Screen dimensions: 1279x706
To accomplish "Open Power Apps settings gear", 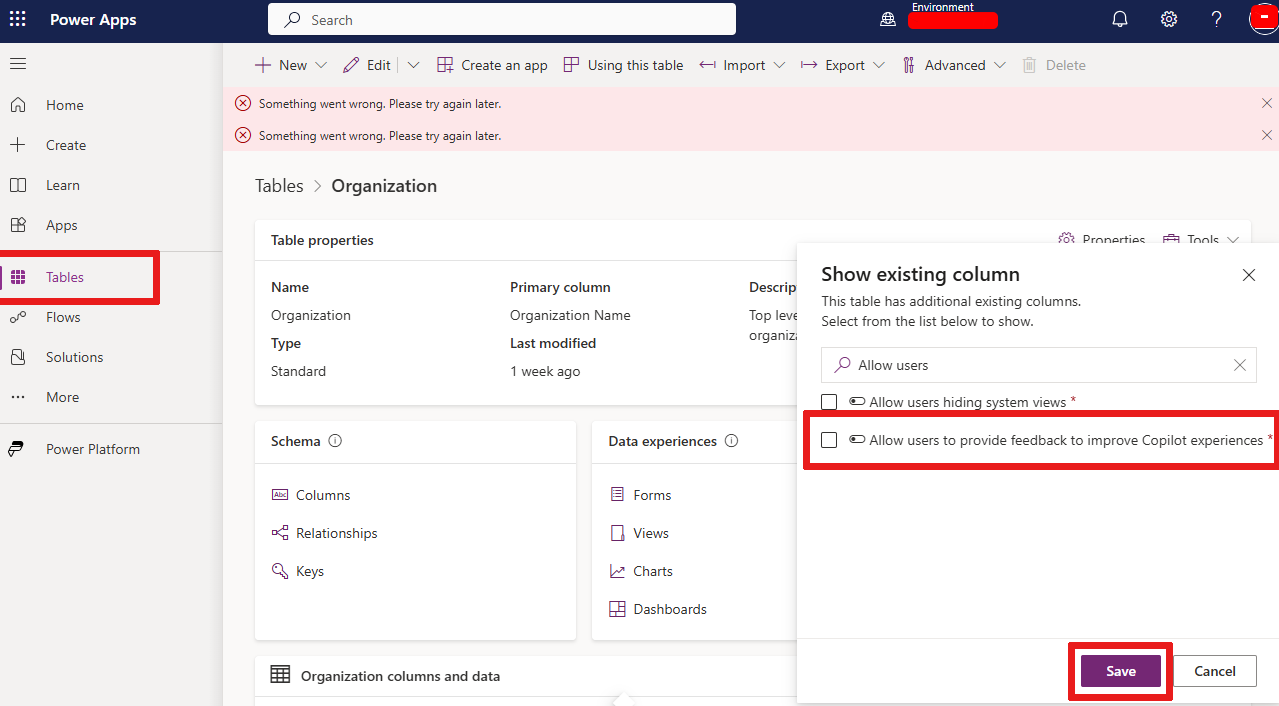I will [1168, 19].
